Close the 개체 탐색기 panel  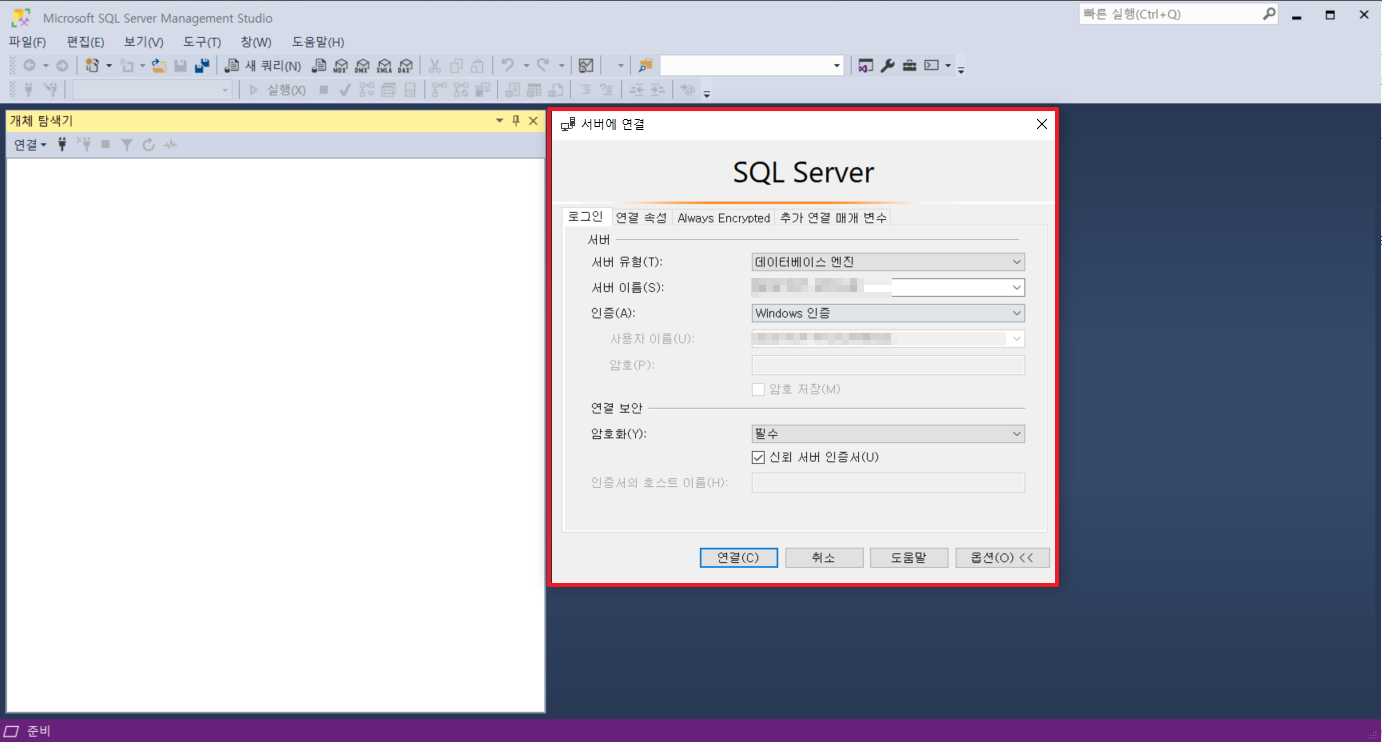coord(533,121)
